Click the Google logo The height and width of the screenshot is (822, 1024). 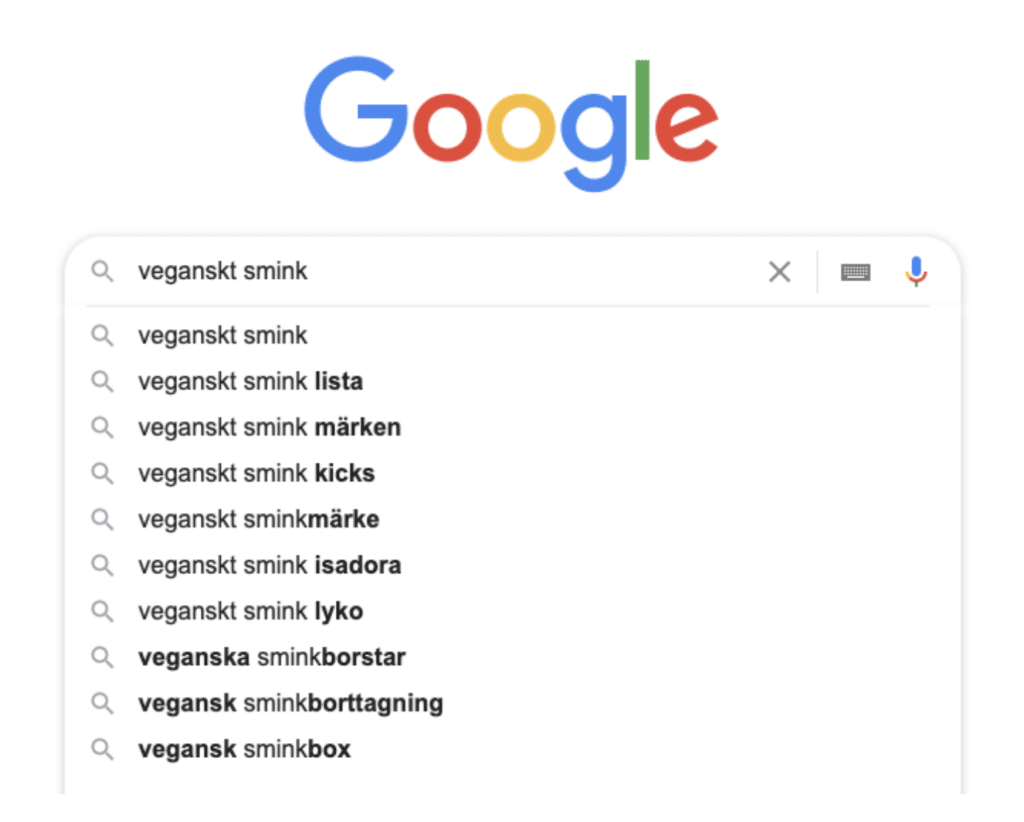point(511,120)
